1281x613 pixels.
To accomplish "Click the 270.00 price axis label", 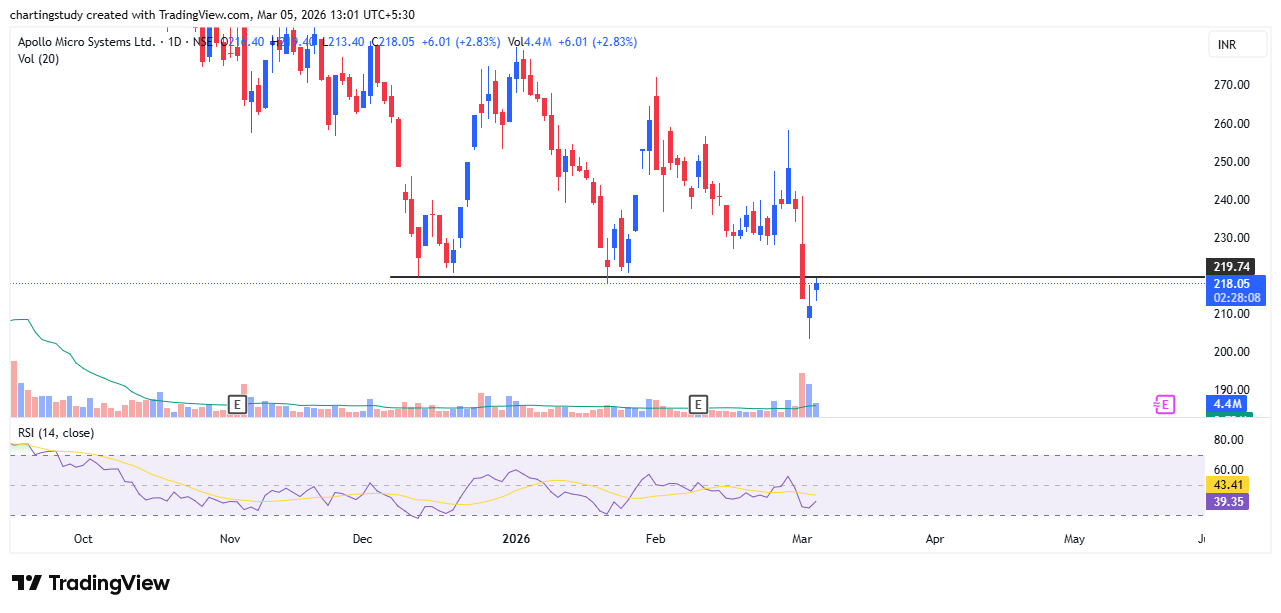I will point(1232,86).
